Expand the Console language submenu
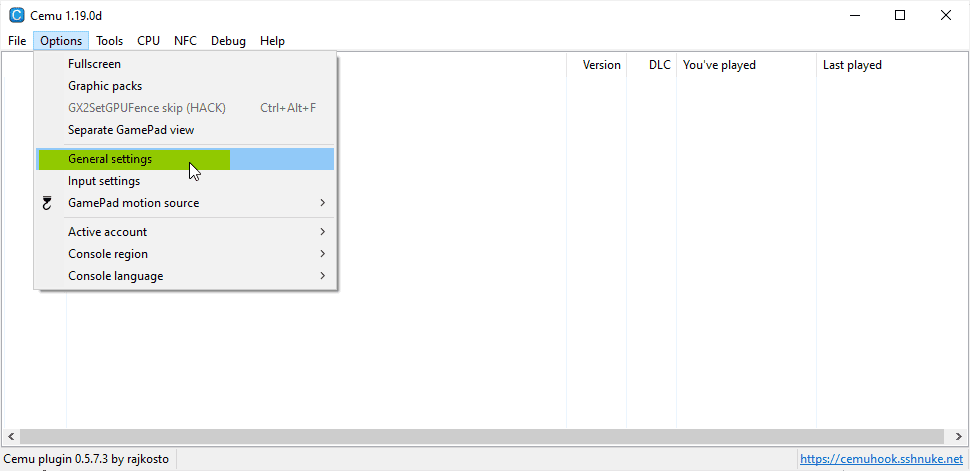Screen dimensions: 970x471 click(x=115, y=276)
